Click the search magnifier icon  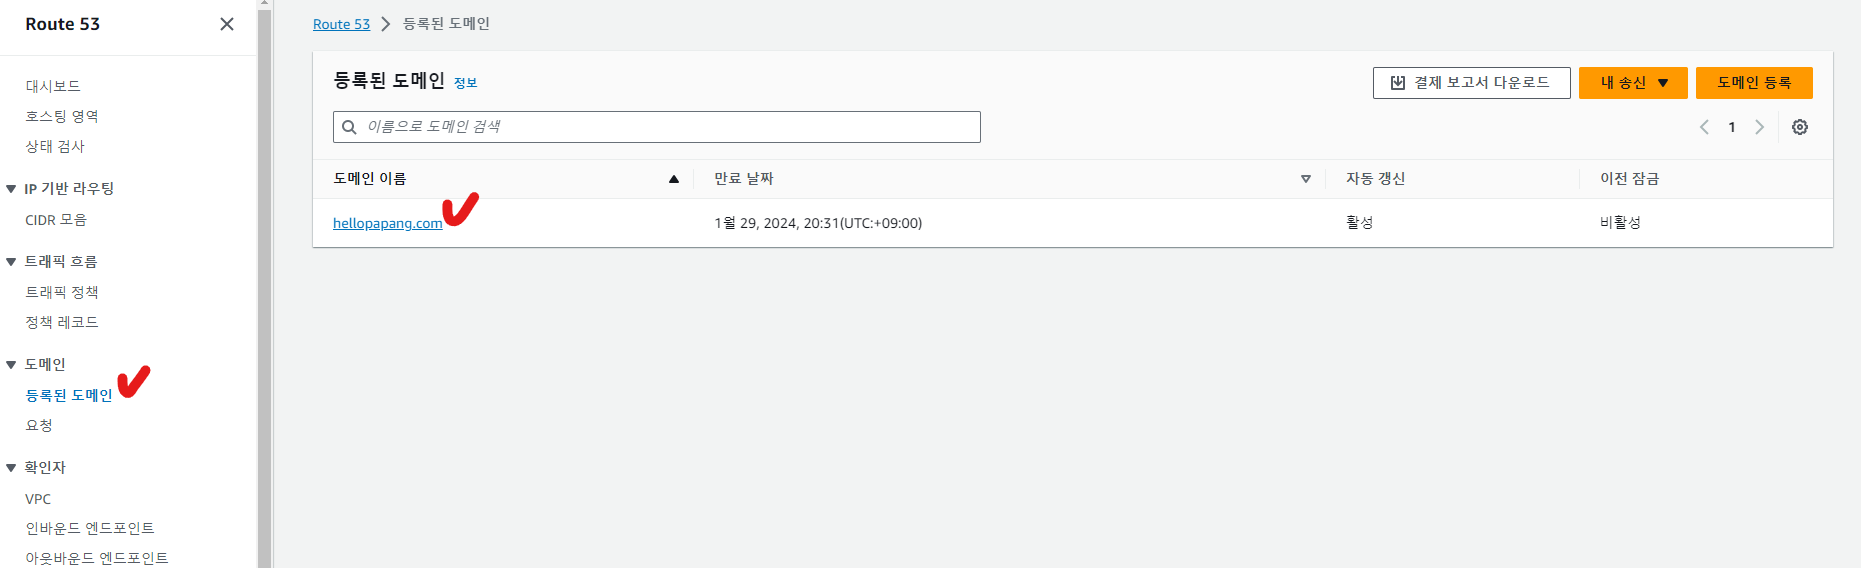point(349,127)
